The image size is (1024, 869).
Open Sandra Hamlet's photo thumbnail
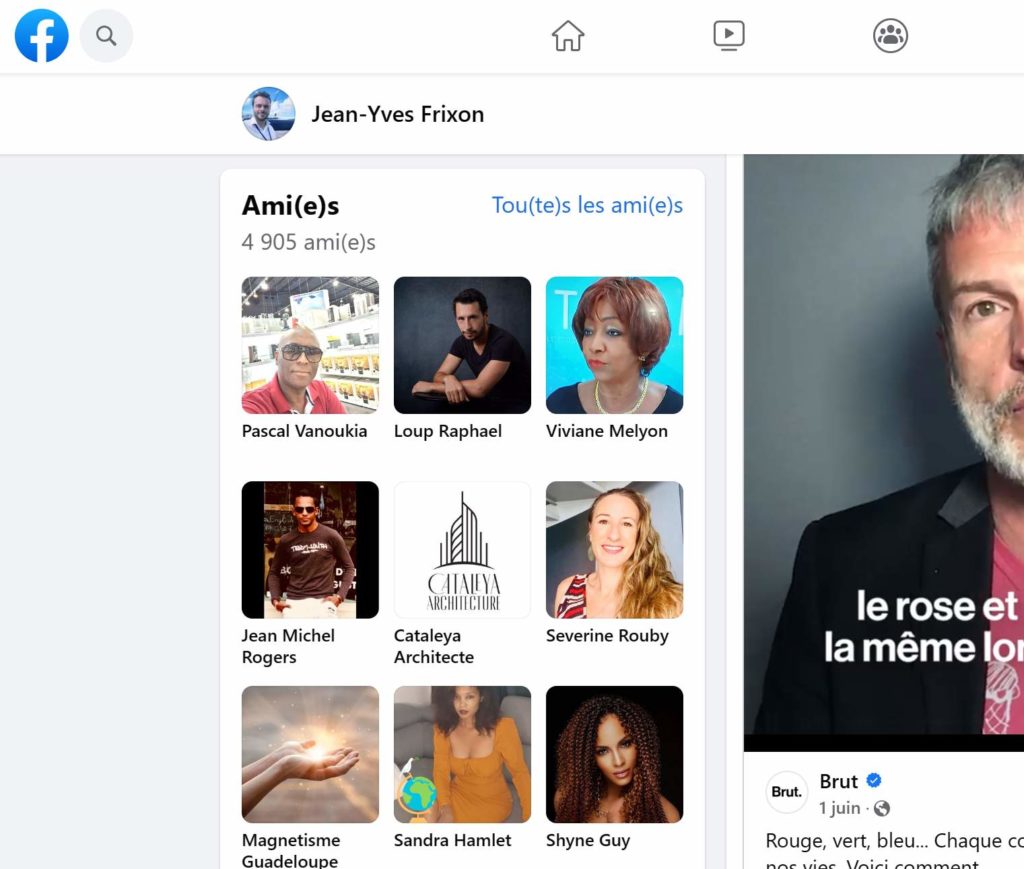point(462,754)
